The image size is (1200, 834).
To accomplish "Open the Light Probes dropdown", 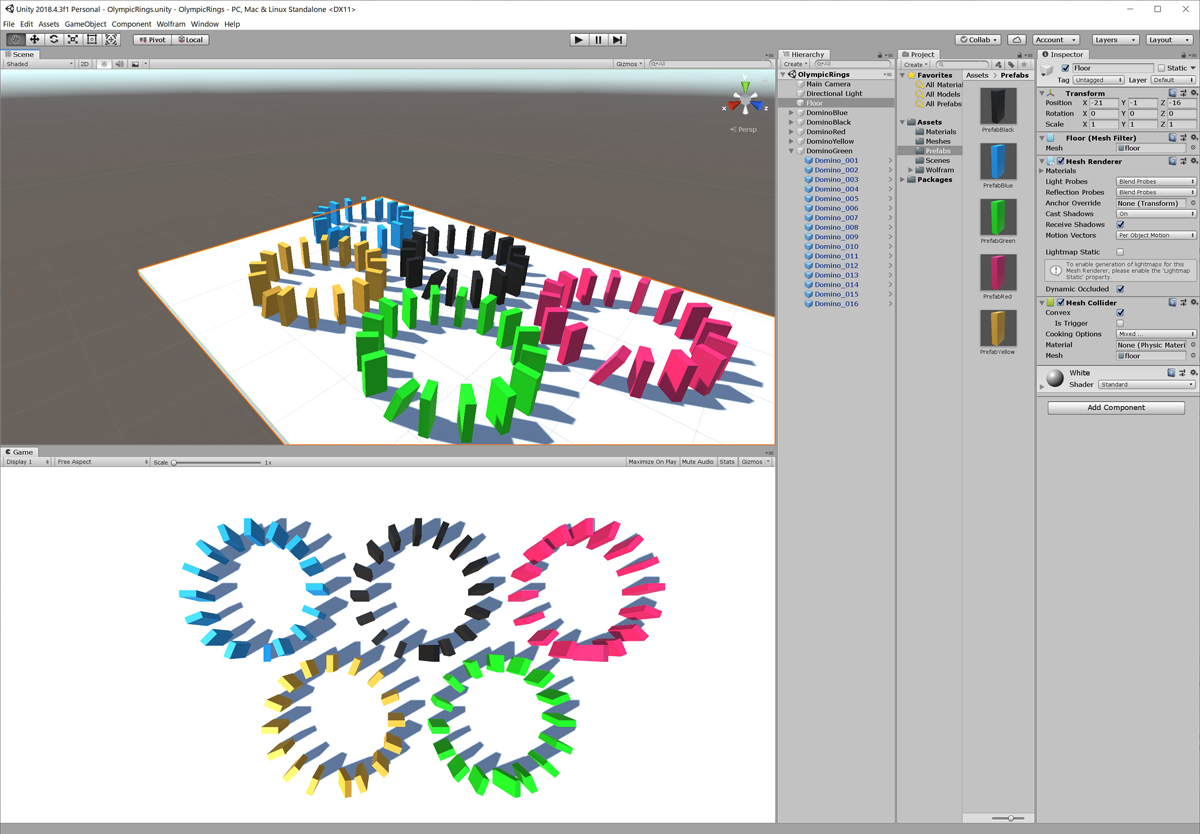I will 1156,182.
